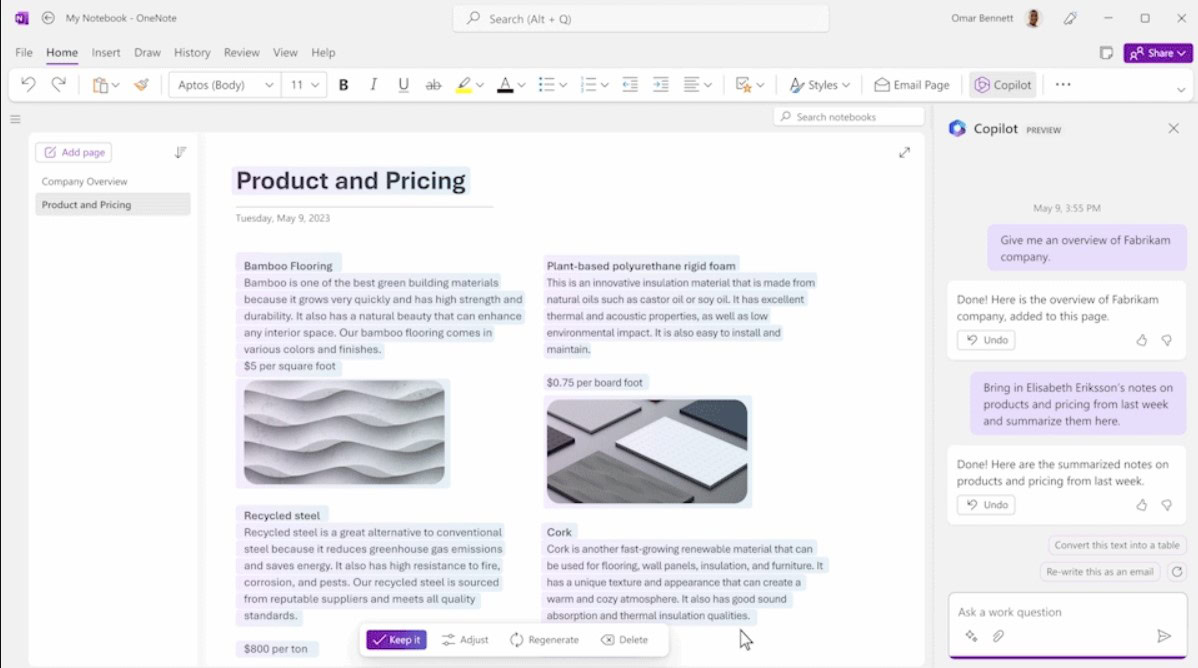Screen dimensions: 1198x668
Task: Open the text highlight color picker
Action: (x=480, y=85)
